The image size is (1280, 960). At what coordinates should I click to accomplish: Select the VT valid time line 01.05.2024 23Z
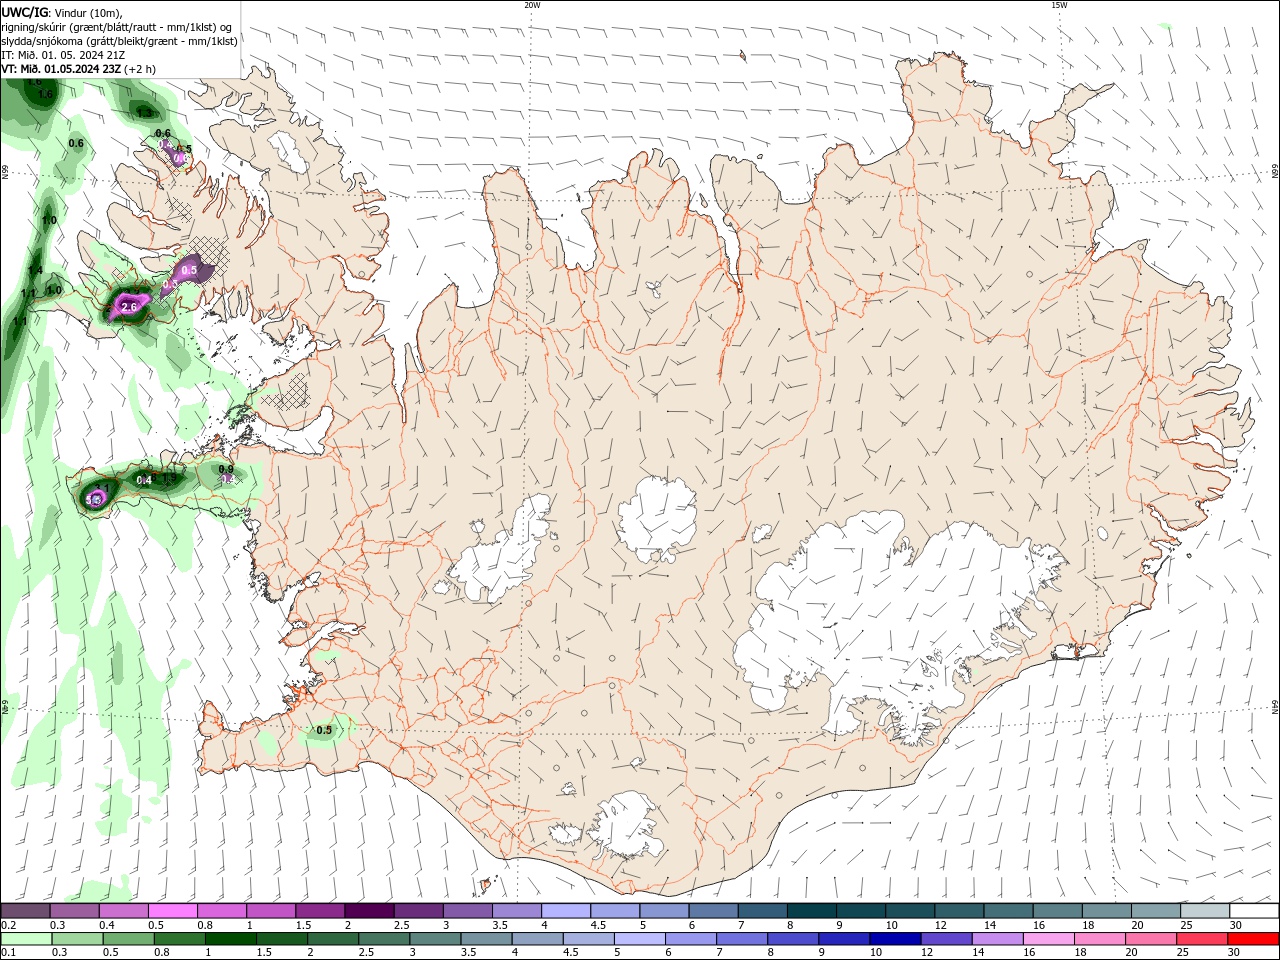(79, 69)
